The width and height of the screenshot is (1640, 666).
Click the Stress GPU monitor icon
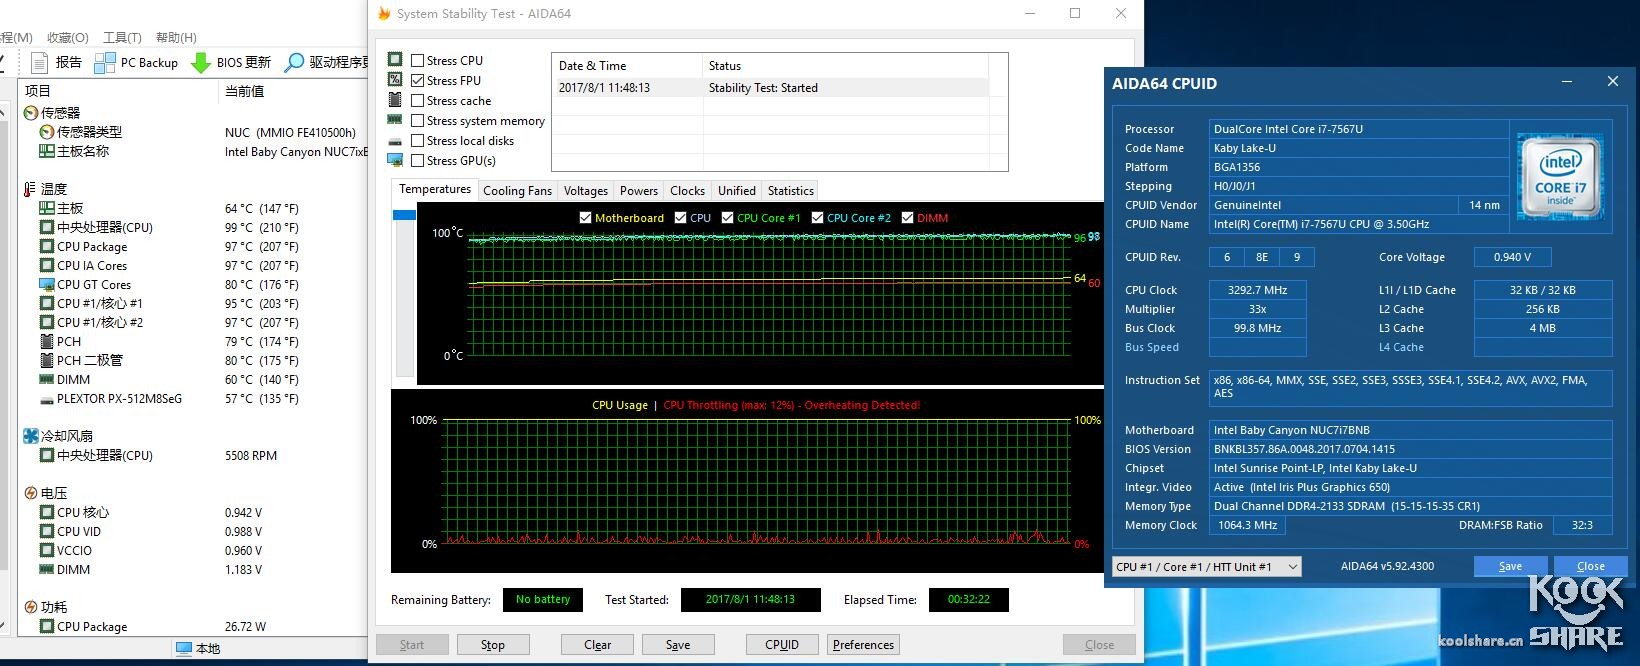click(x=395, y=160)
